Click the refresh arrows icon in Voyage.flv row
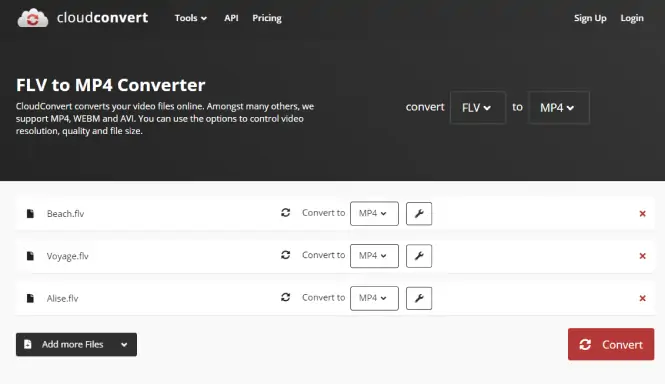Viewport: 665px width, 384px height. [285, 255]
